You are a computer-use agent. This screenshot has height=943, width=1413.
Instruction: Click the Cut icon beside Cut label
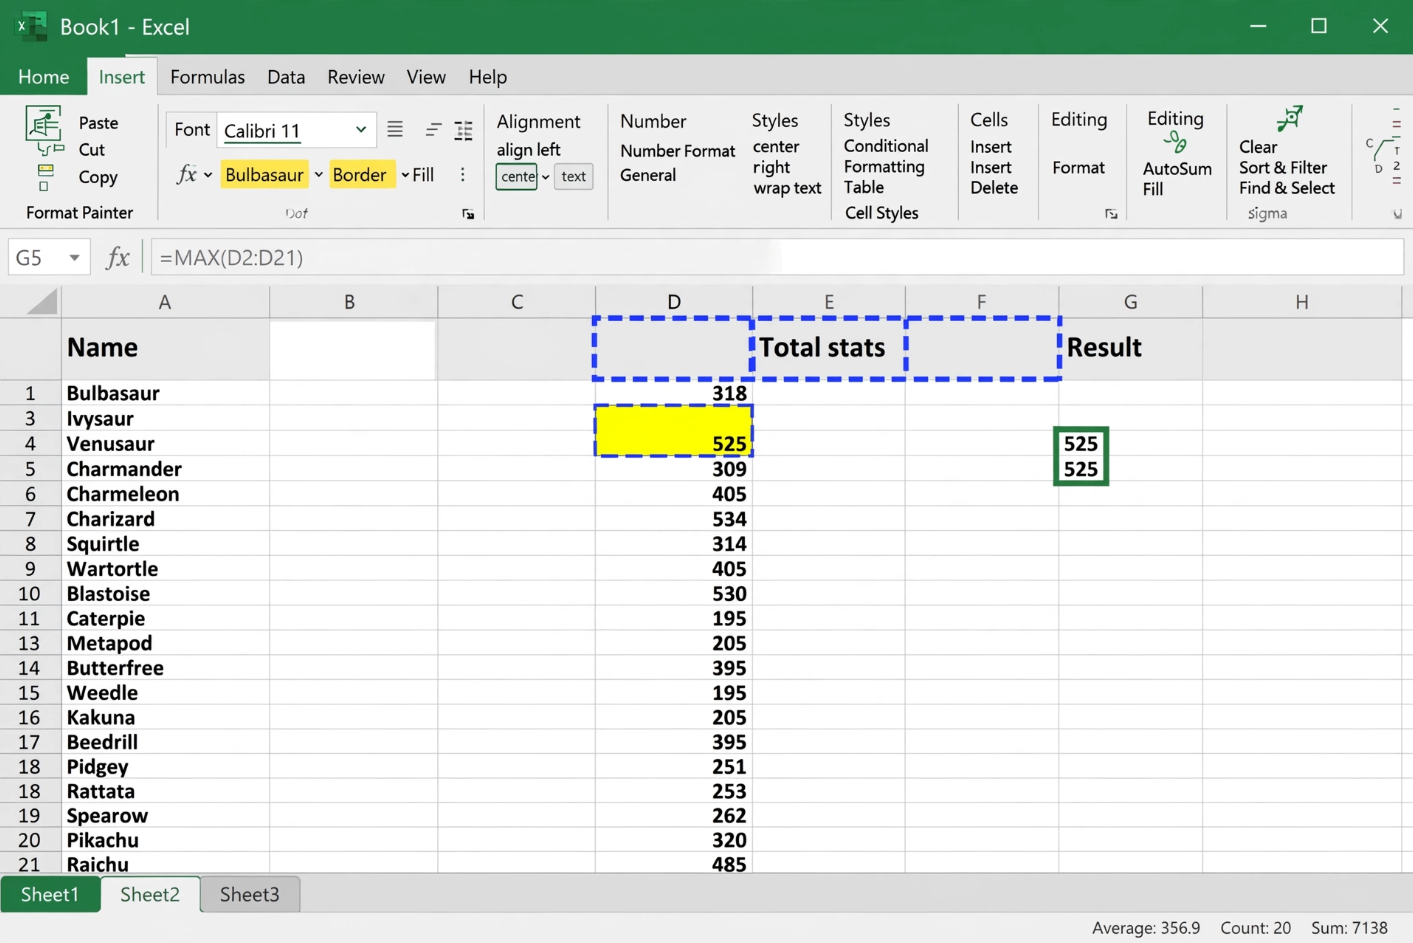(x=50, y=149)
